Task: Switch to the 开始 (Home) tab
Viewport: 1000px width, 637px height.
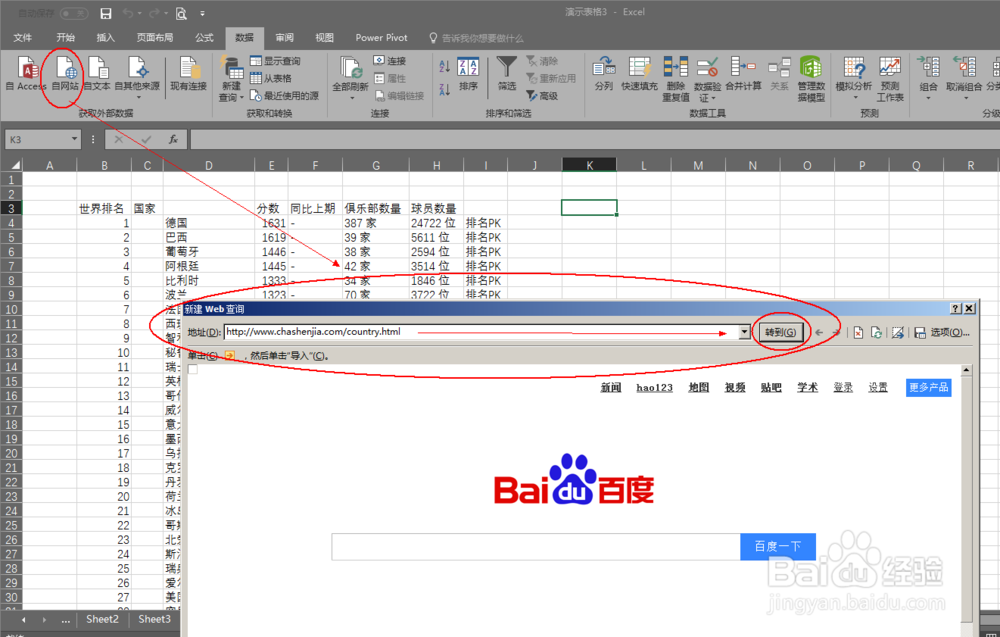Action: pyautogui.click(x=66, y=38)
